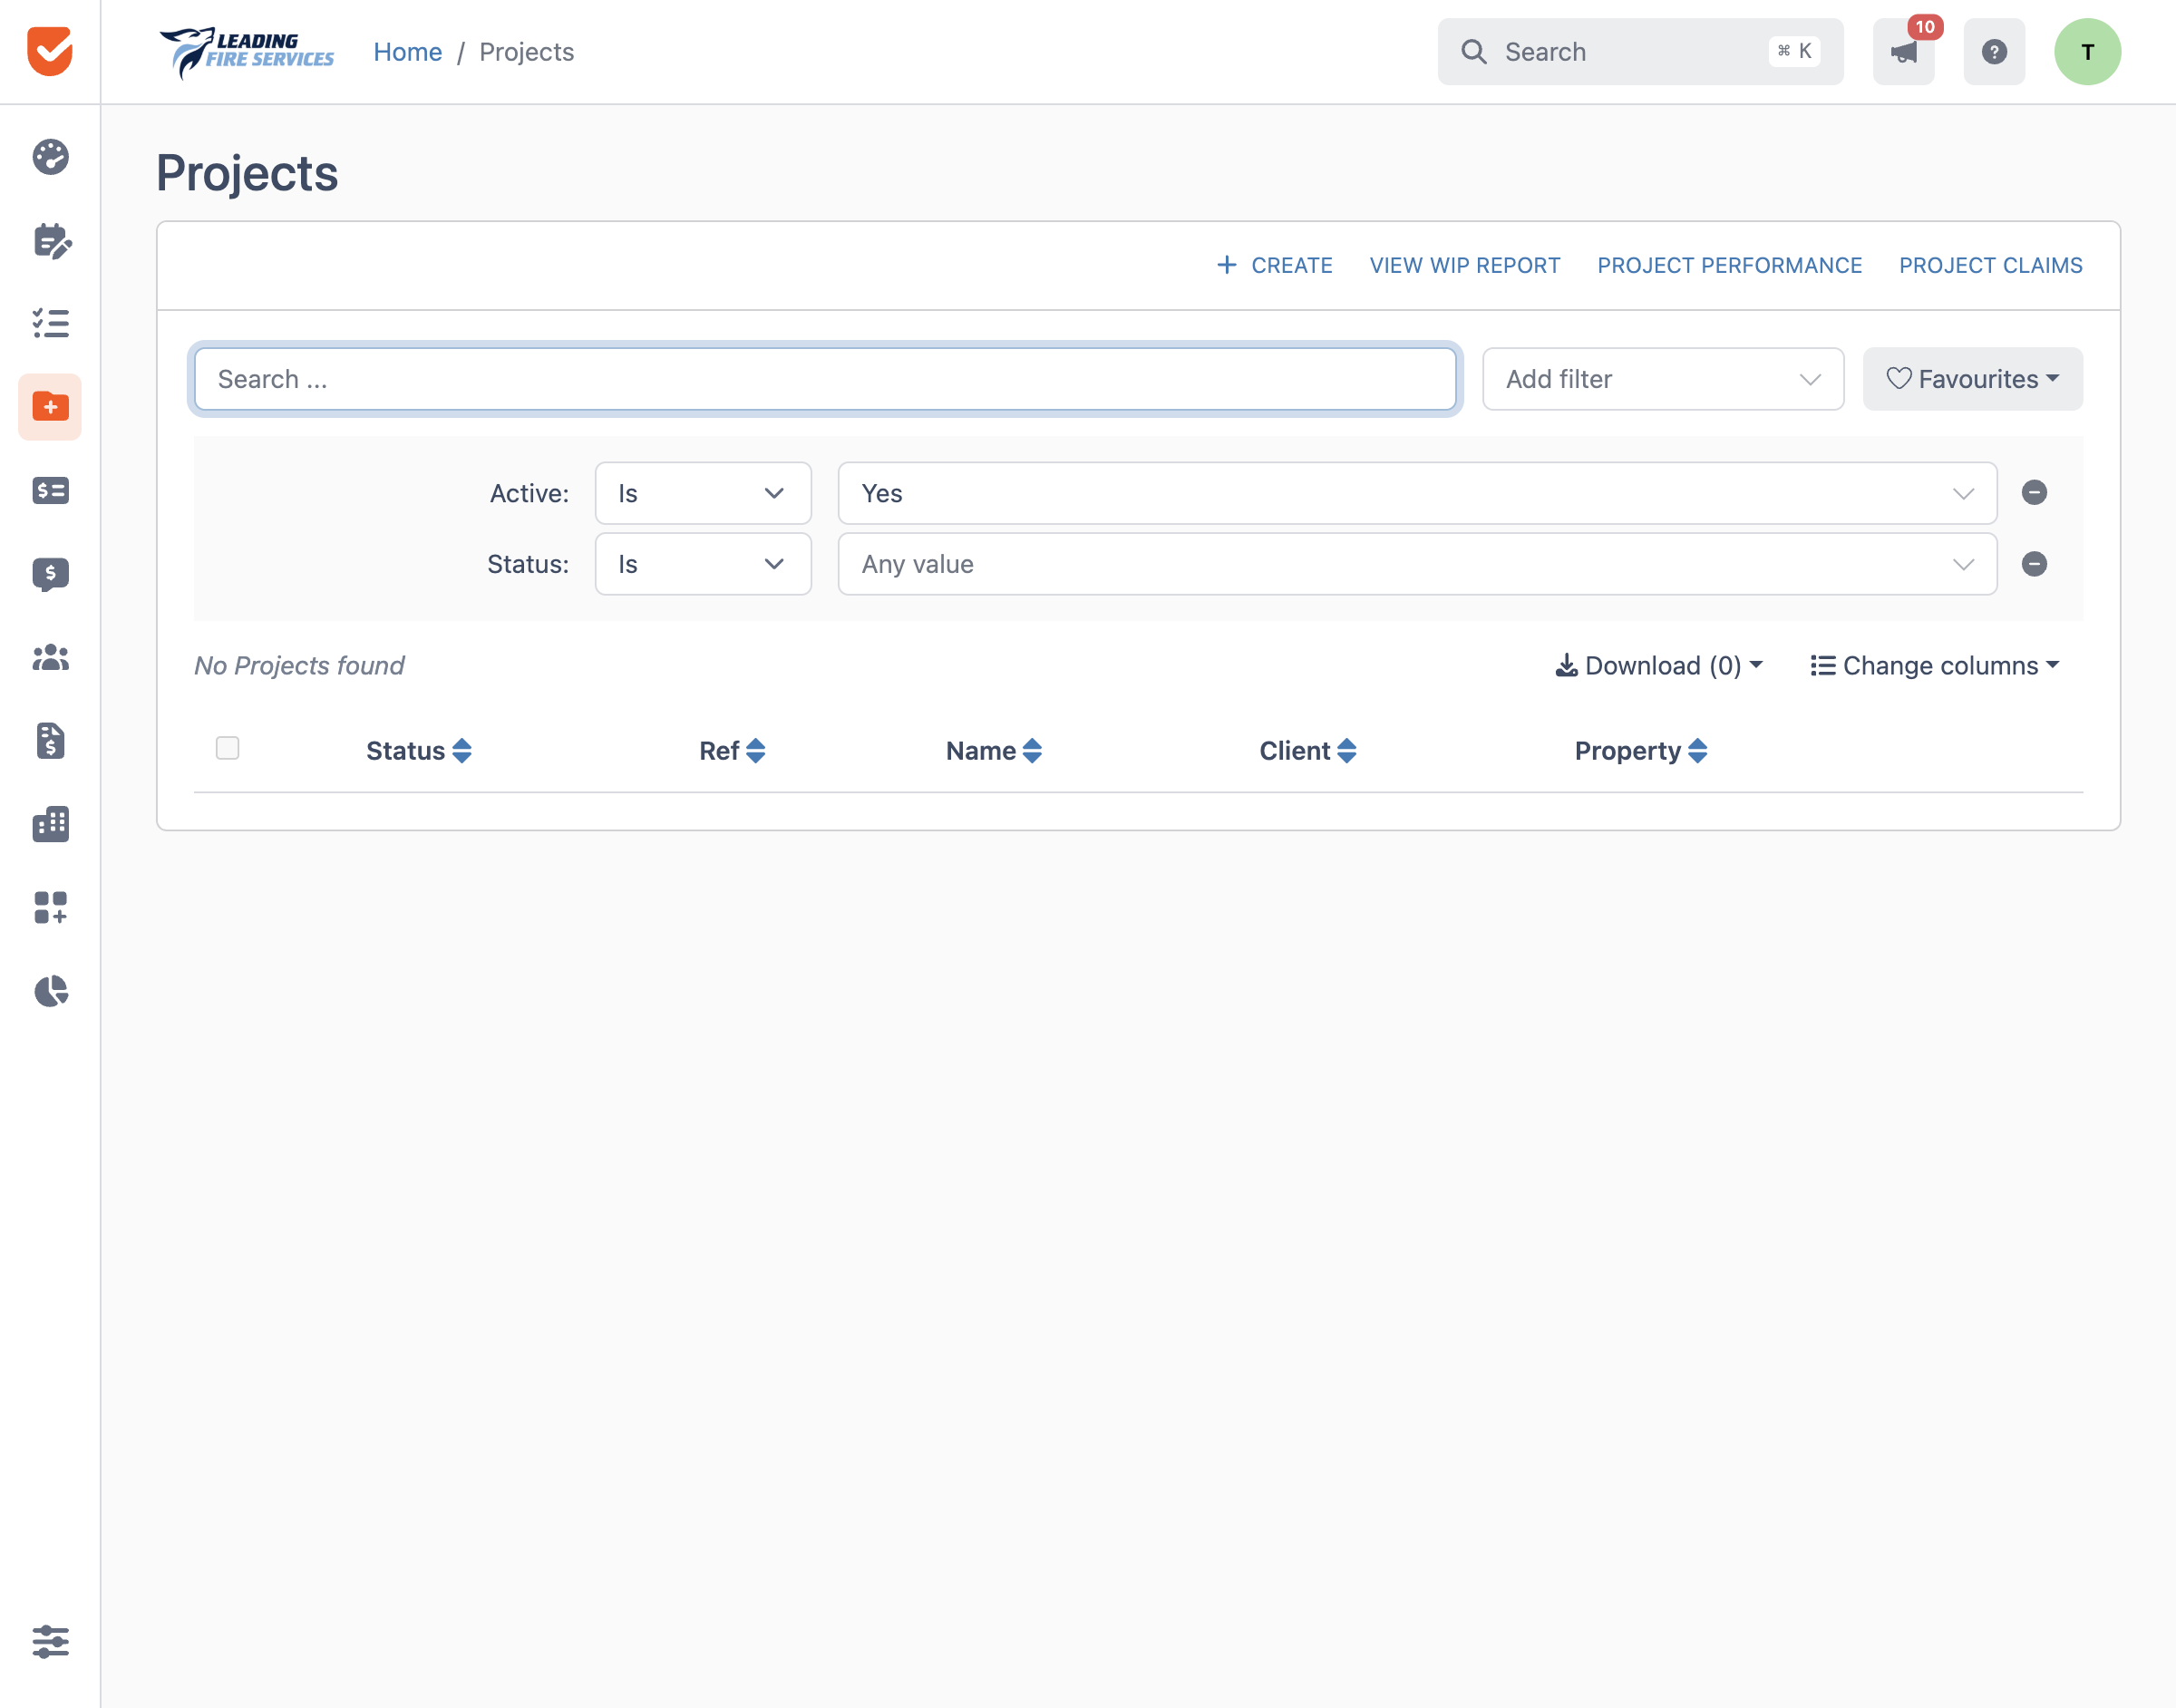The height and width of the screenshot is (1708, 2176).
Task: Open PROJECT PERFORMANCE report
Action: [x=1729, y=265]
